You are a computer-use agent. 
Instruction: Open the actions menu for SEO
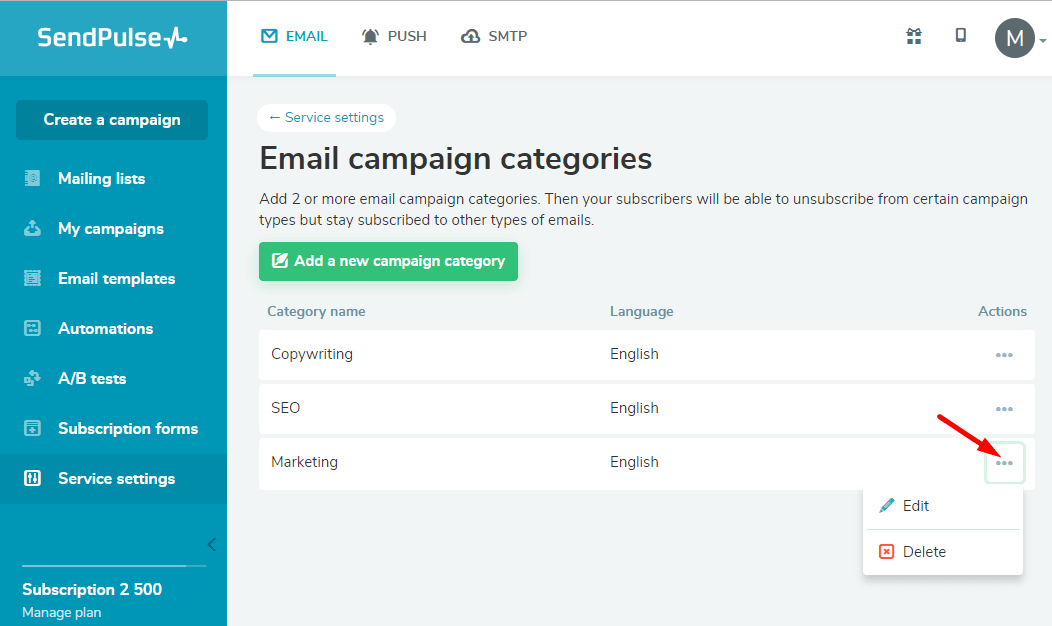[x=1003, y=409]
